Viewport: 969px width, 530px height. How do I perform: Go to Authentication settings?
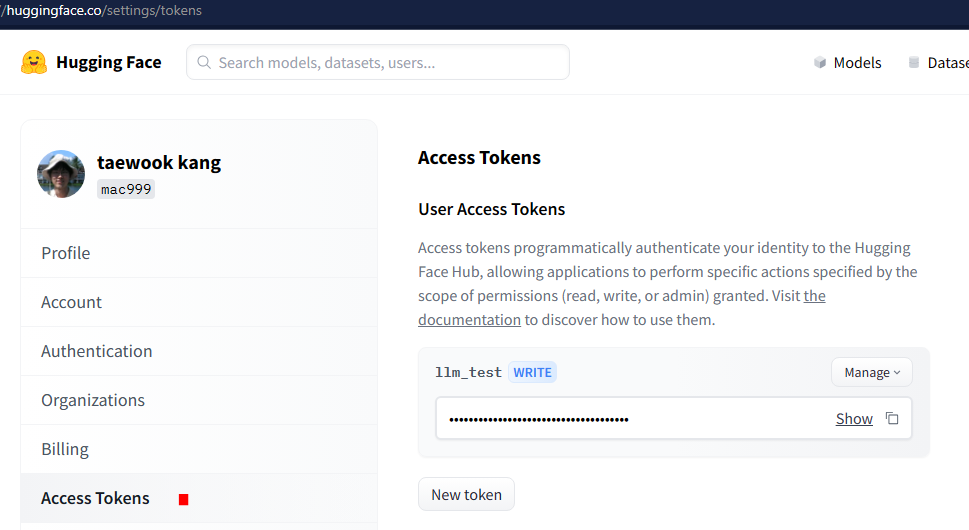coord(199,351)
